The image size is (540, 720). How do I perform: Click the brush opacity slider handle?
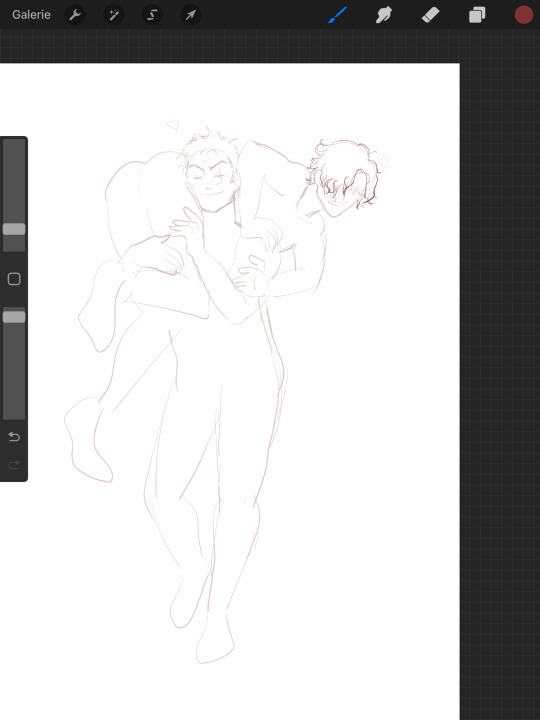point(14,317)
